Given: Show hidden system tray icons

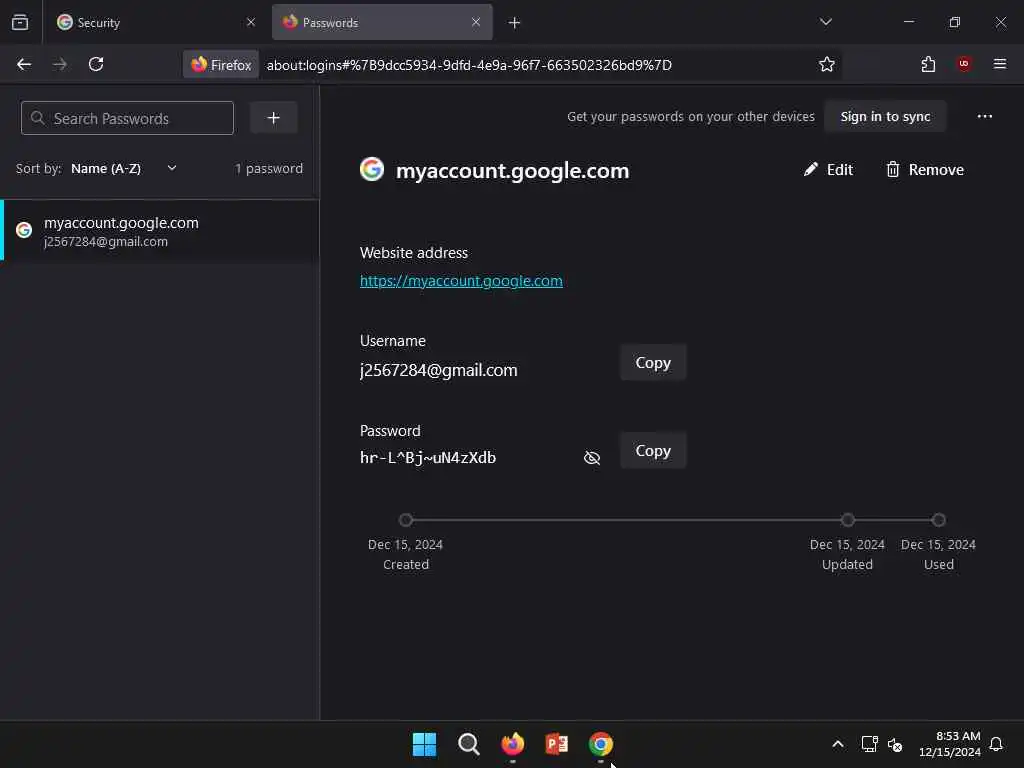Looking at the screenshot, I should click(838, 744).
